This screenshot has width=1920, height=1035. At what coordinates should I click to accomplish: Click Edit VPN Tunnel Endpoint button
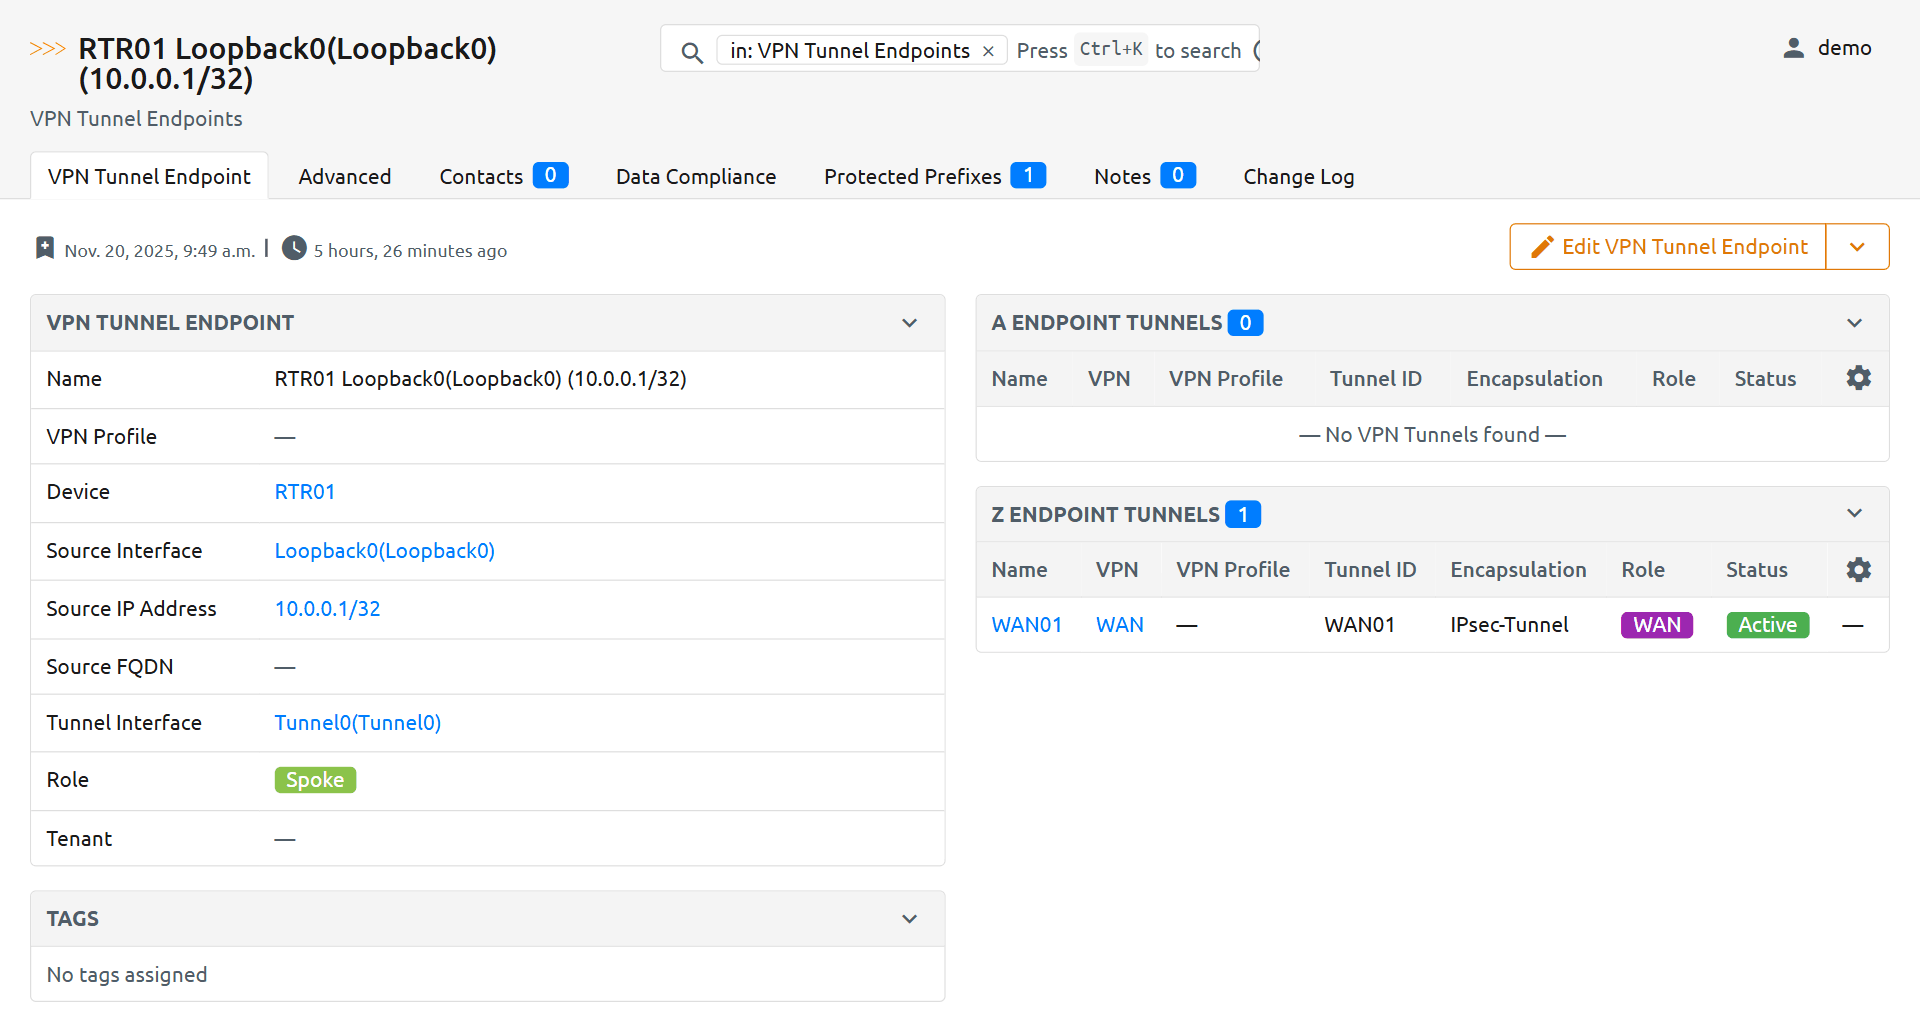click(1668, 247)
